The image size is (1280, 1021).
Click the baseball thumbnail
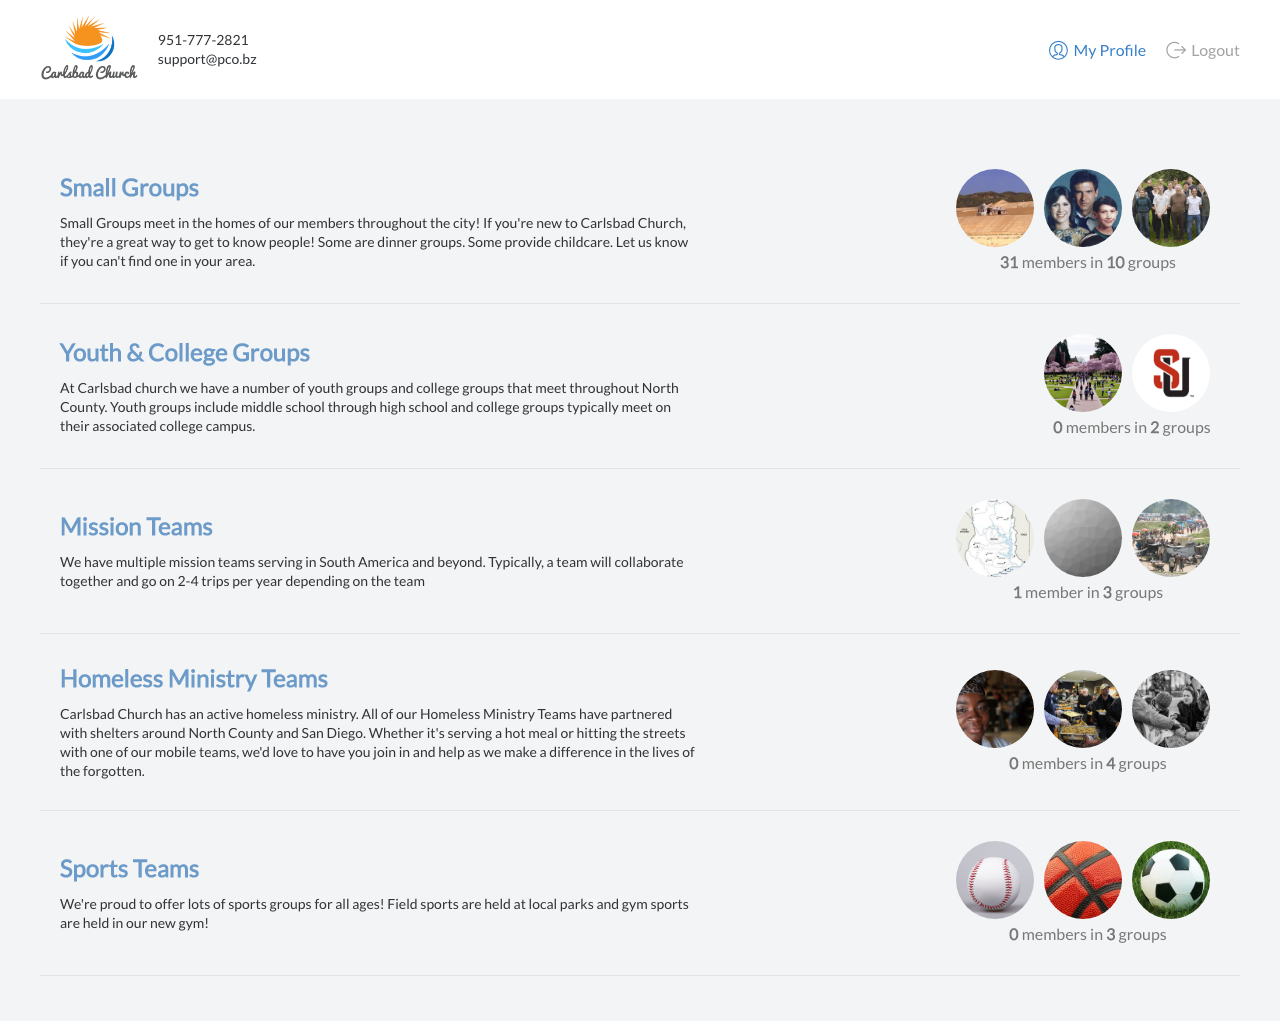(995, 880)
